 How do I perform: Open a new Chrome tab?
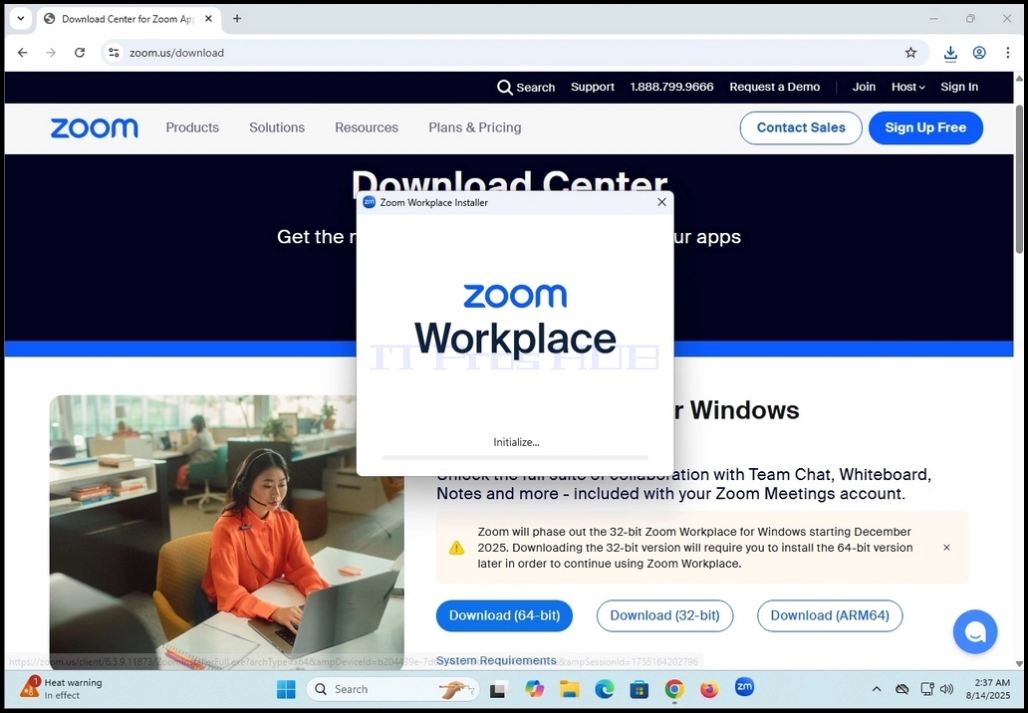[237, 19]
